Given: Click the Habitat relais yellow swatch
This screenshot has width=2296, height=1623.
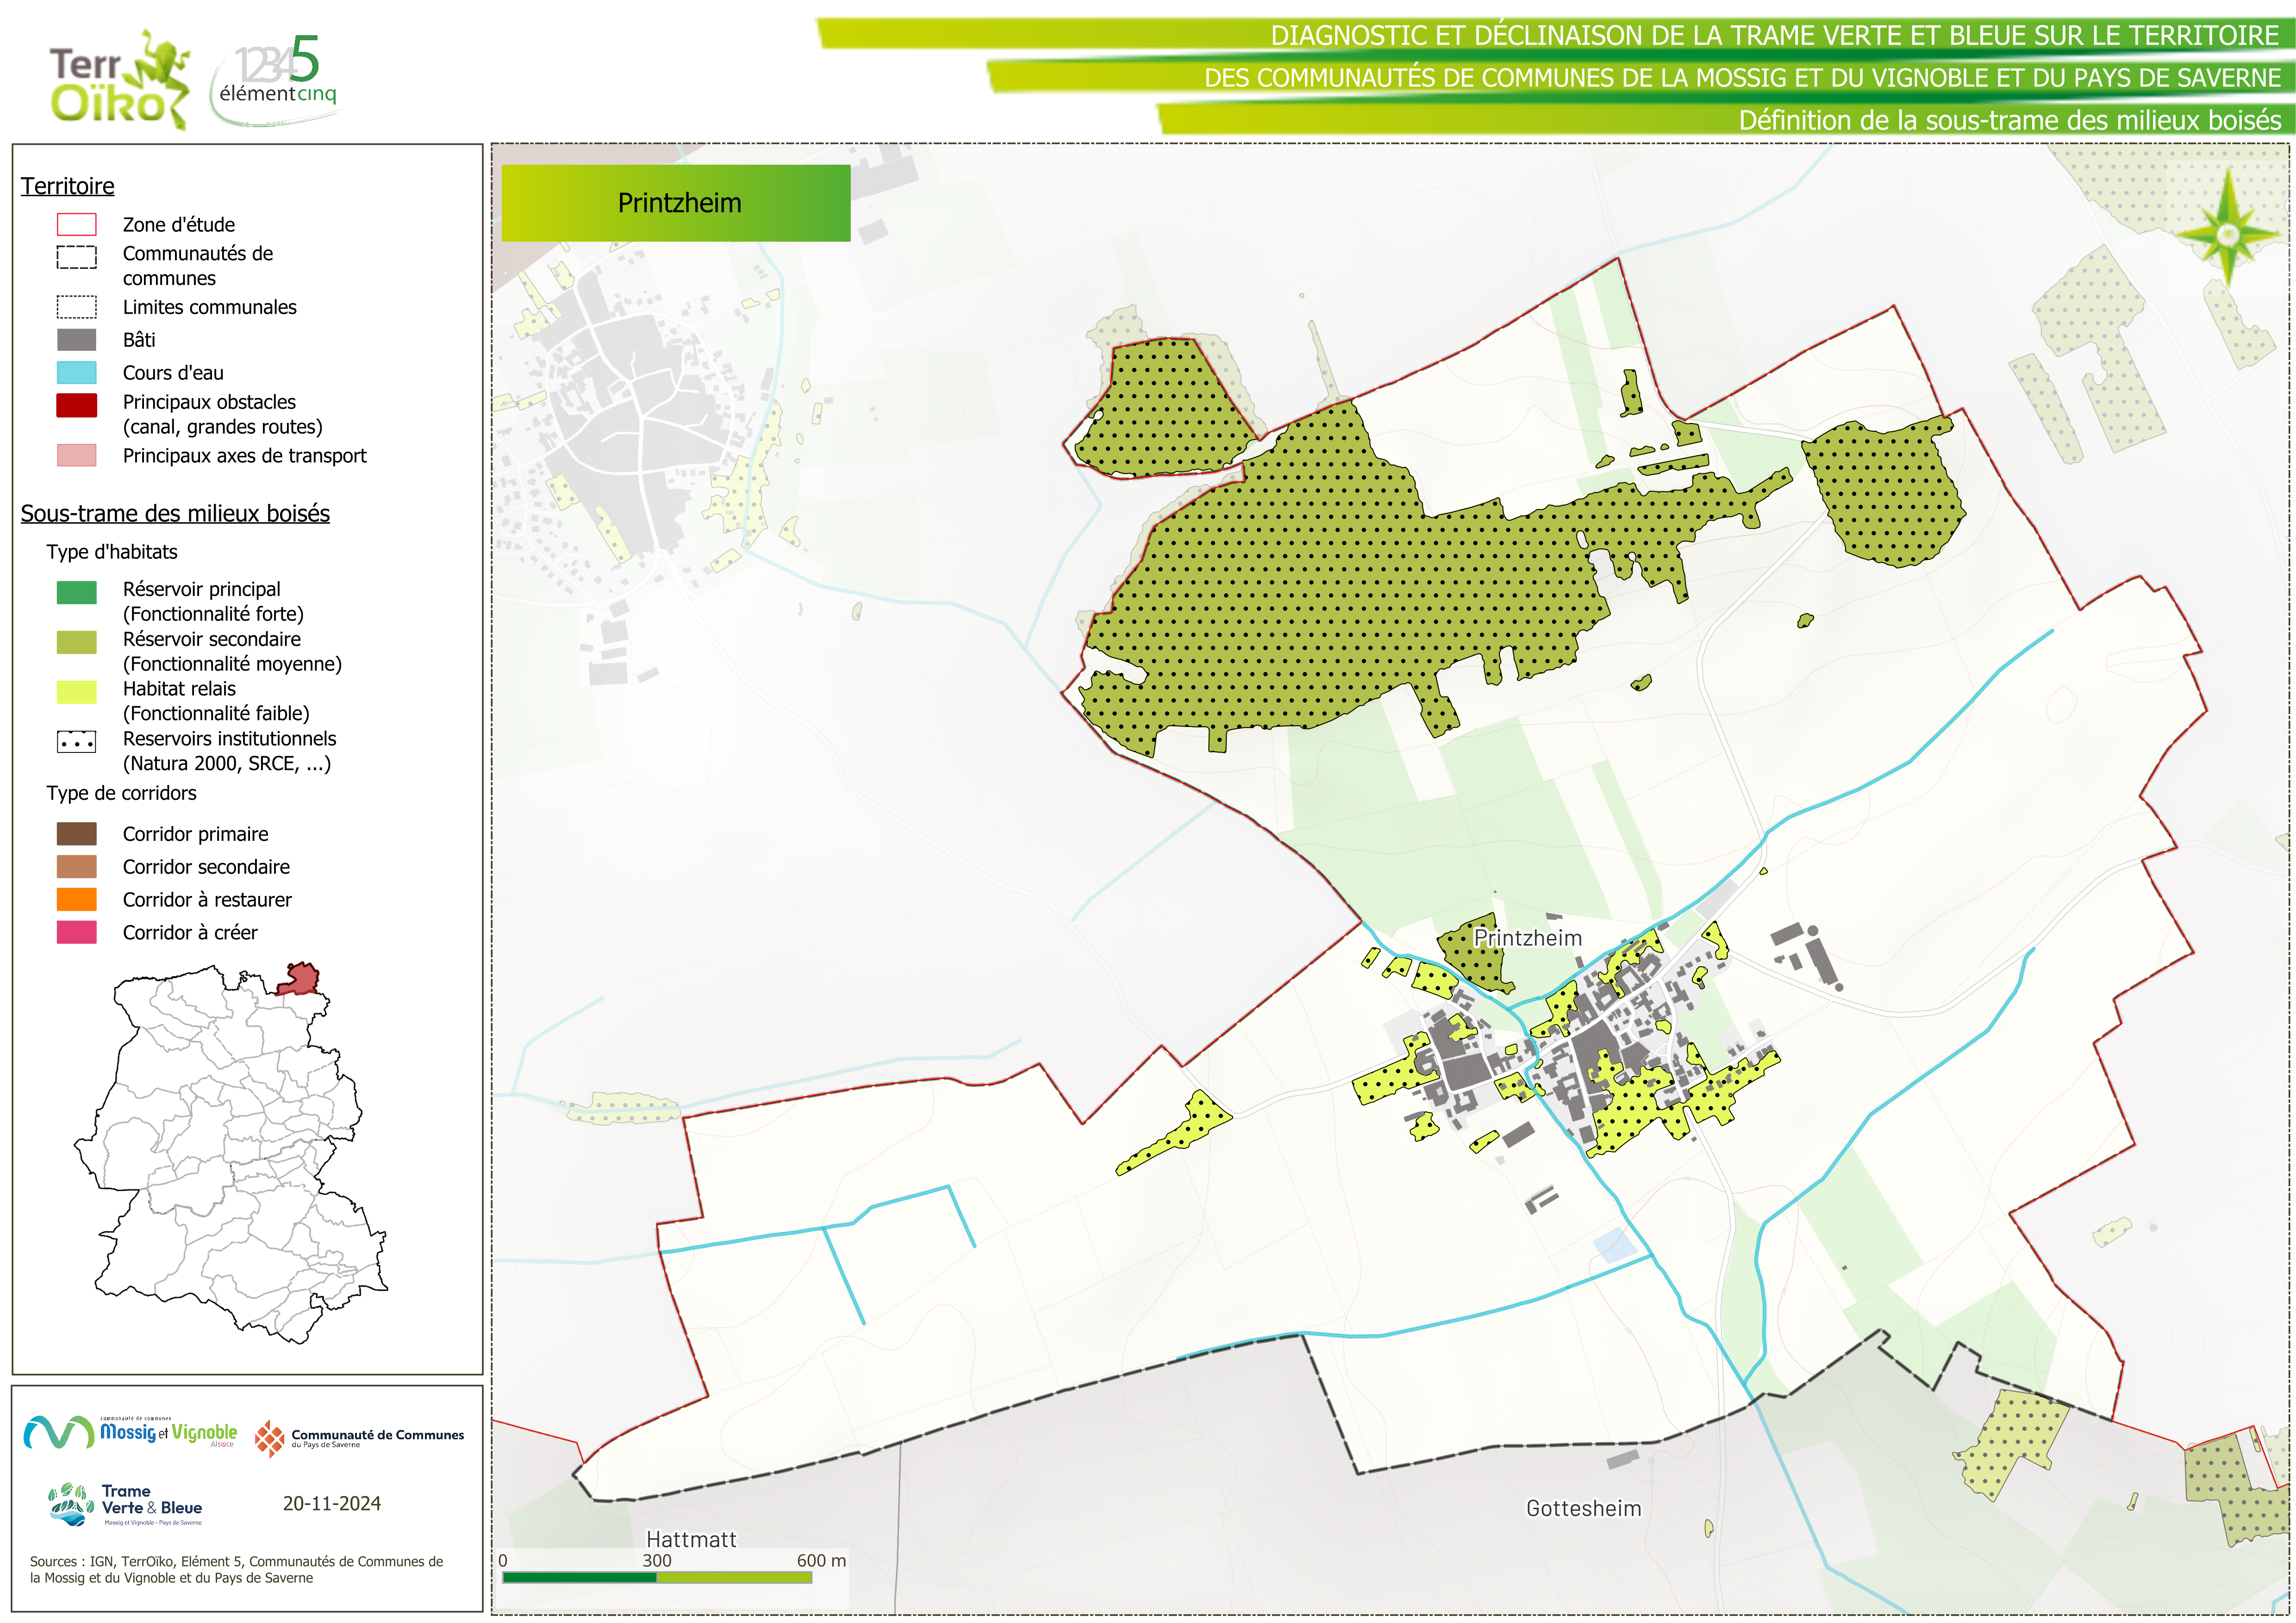Looking at the screenshot, I should 77,692.
